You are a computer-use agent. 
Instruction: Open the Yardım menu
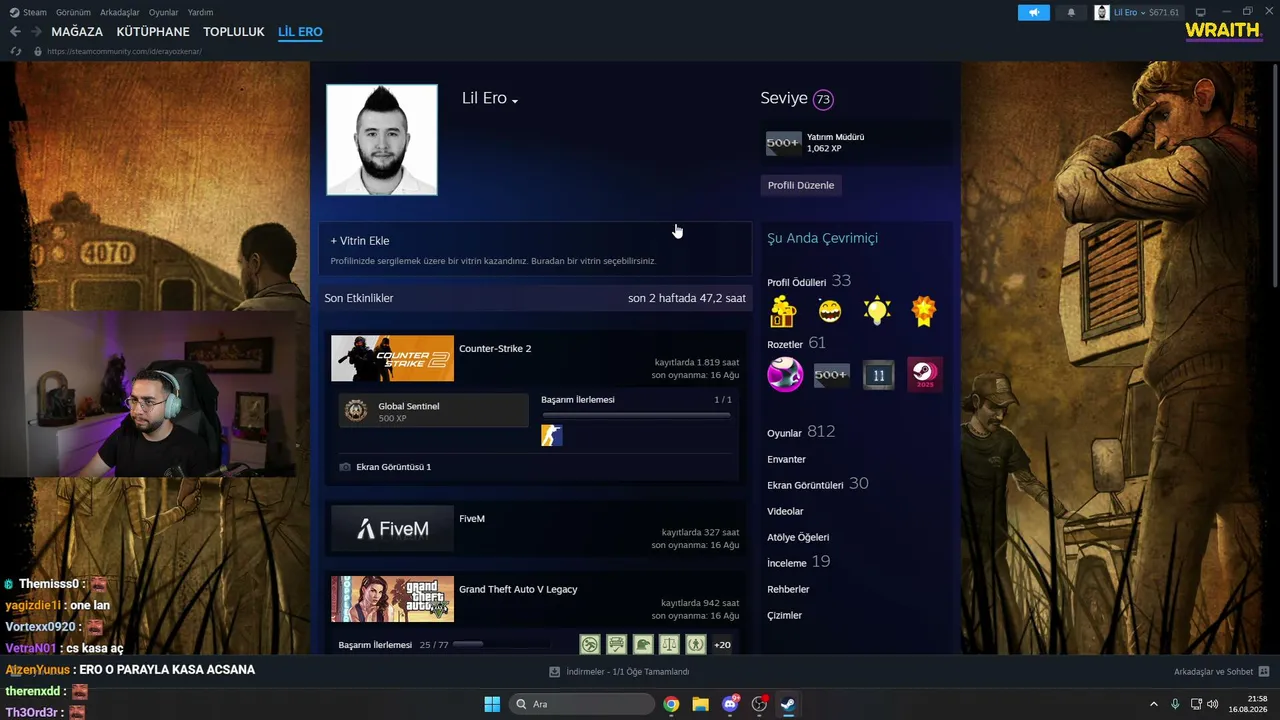201,12
